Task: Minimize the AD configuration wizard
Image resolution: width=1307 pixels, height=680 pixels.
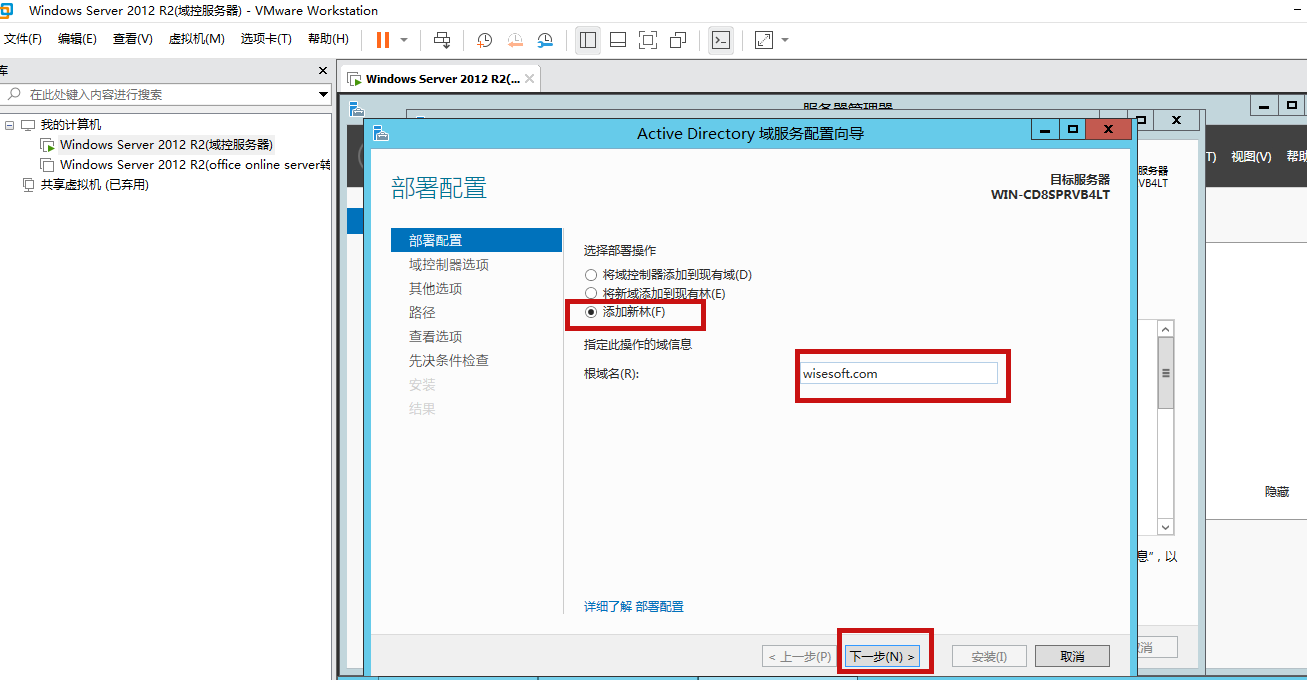Action: (1045, 130)
